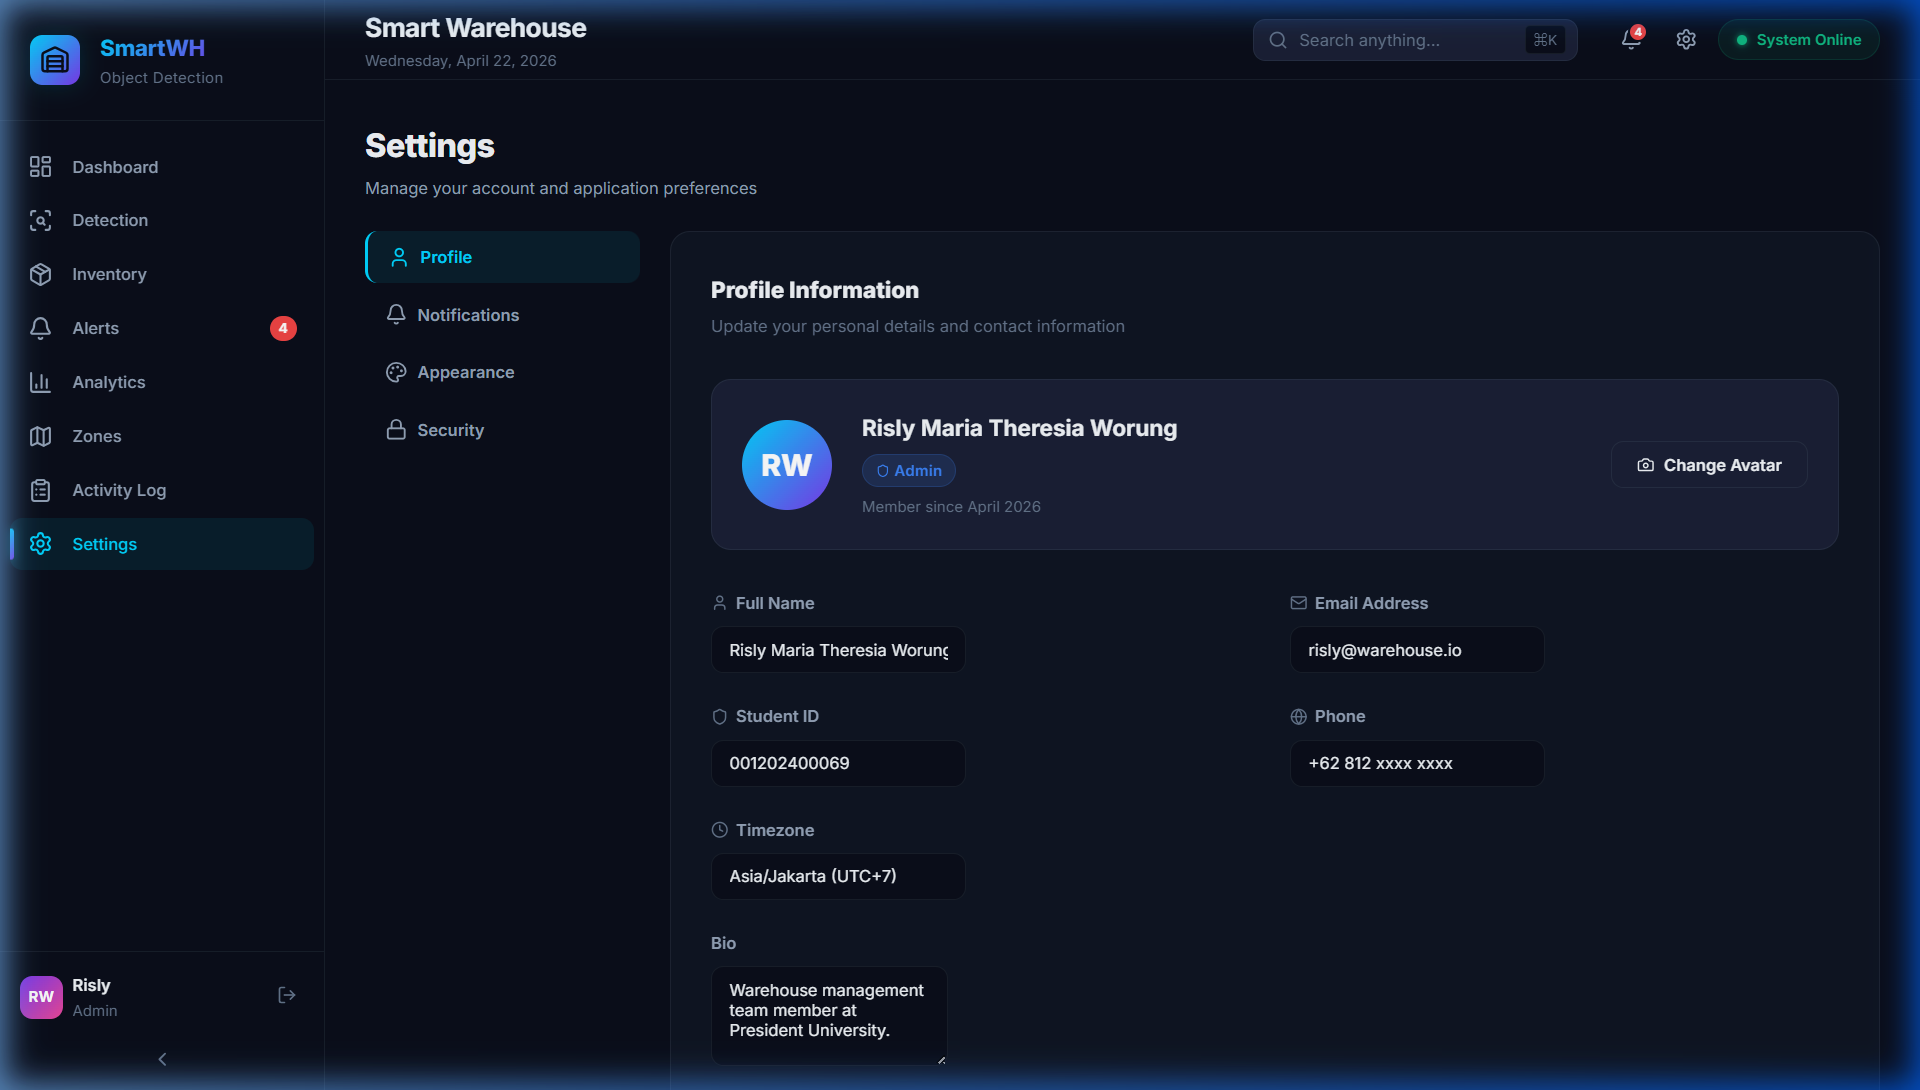Image resolution: width=1920 pixels, height=1090 pixels.
Task: Go to Inventory in the sidebar
Action: click(109, 274)
